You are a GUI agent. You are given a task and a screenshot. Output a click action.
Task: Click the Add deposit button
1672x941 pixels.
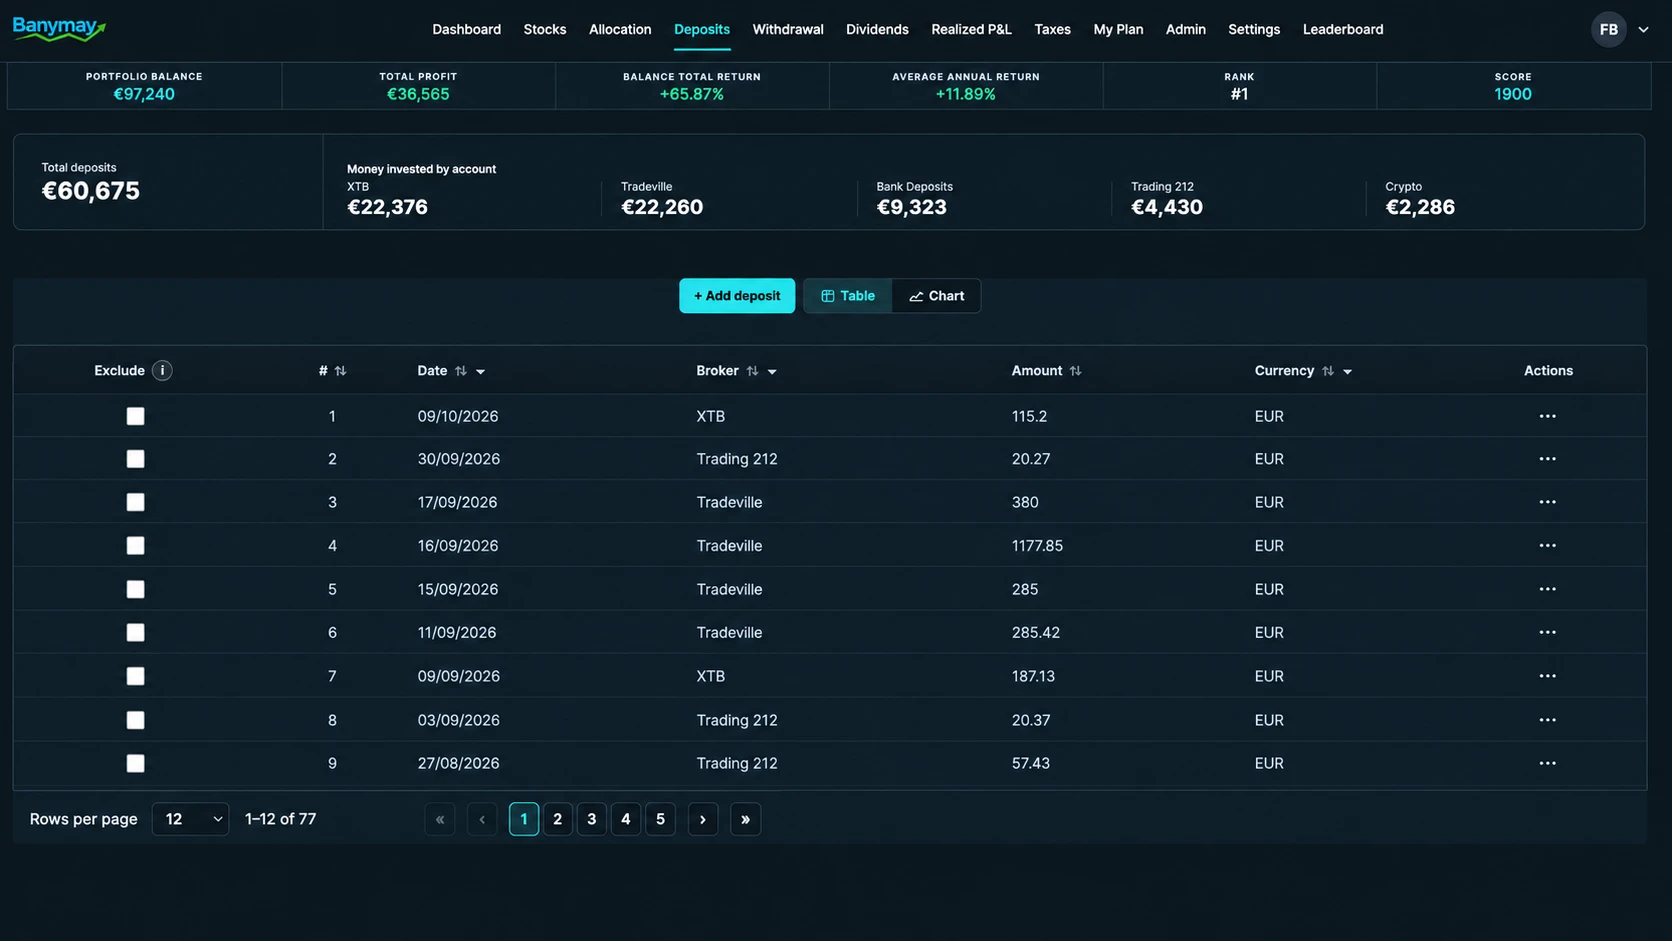click(737, 296)
